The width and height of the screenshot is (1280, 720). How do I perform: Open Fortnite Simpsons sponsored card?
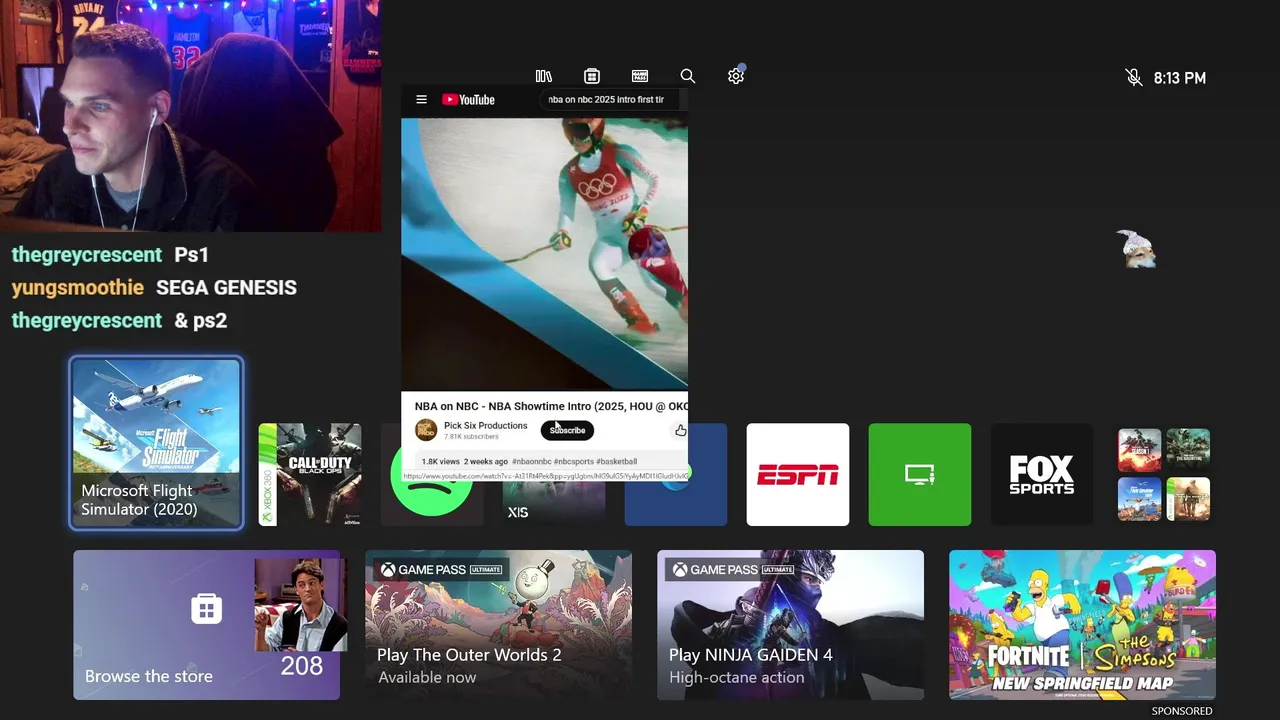click(x=1082, y=625)
